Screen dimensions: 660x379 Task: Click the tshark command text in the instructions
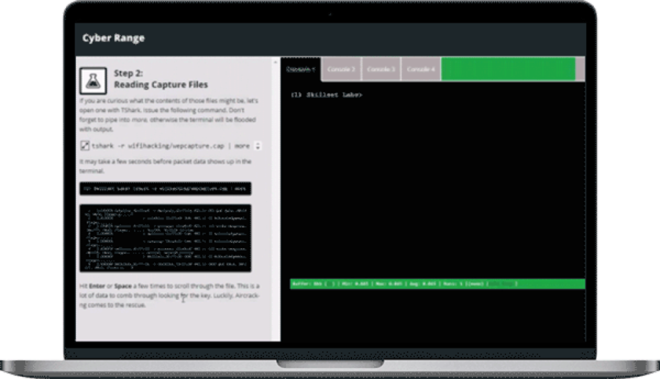(x=170, y=146)
